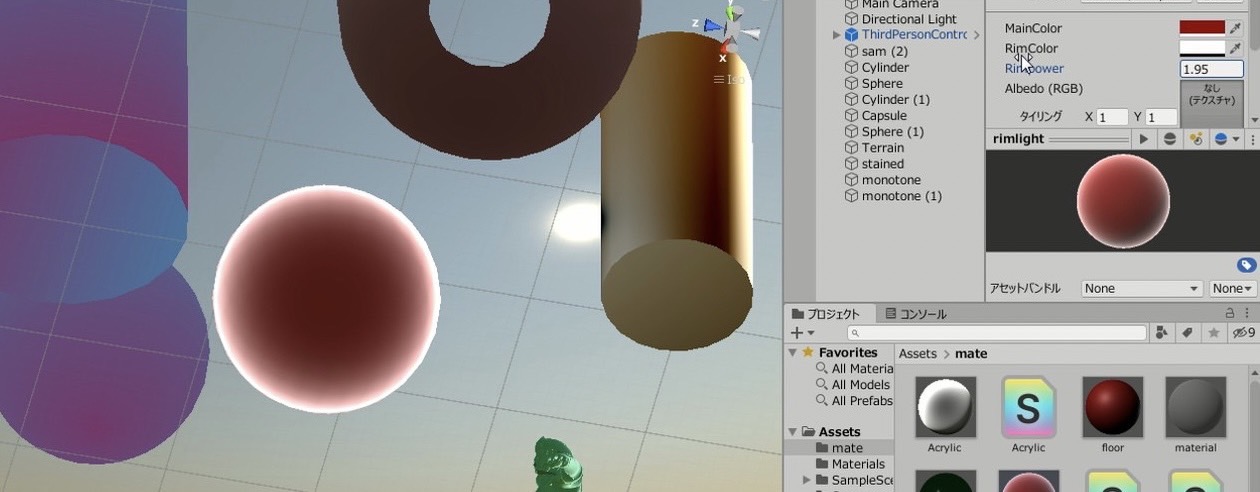Open the Project panel three-dot options menu

[1247, 313]
